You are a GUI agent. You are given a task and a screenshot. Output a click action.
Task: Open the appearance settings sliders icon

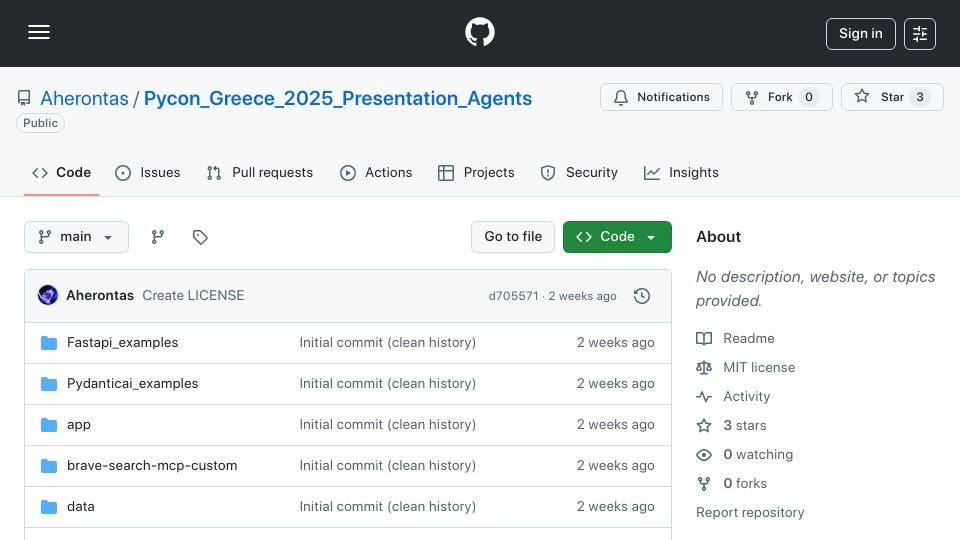(x=920, y=34)
